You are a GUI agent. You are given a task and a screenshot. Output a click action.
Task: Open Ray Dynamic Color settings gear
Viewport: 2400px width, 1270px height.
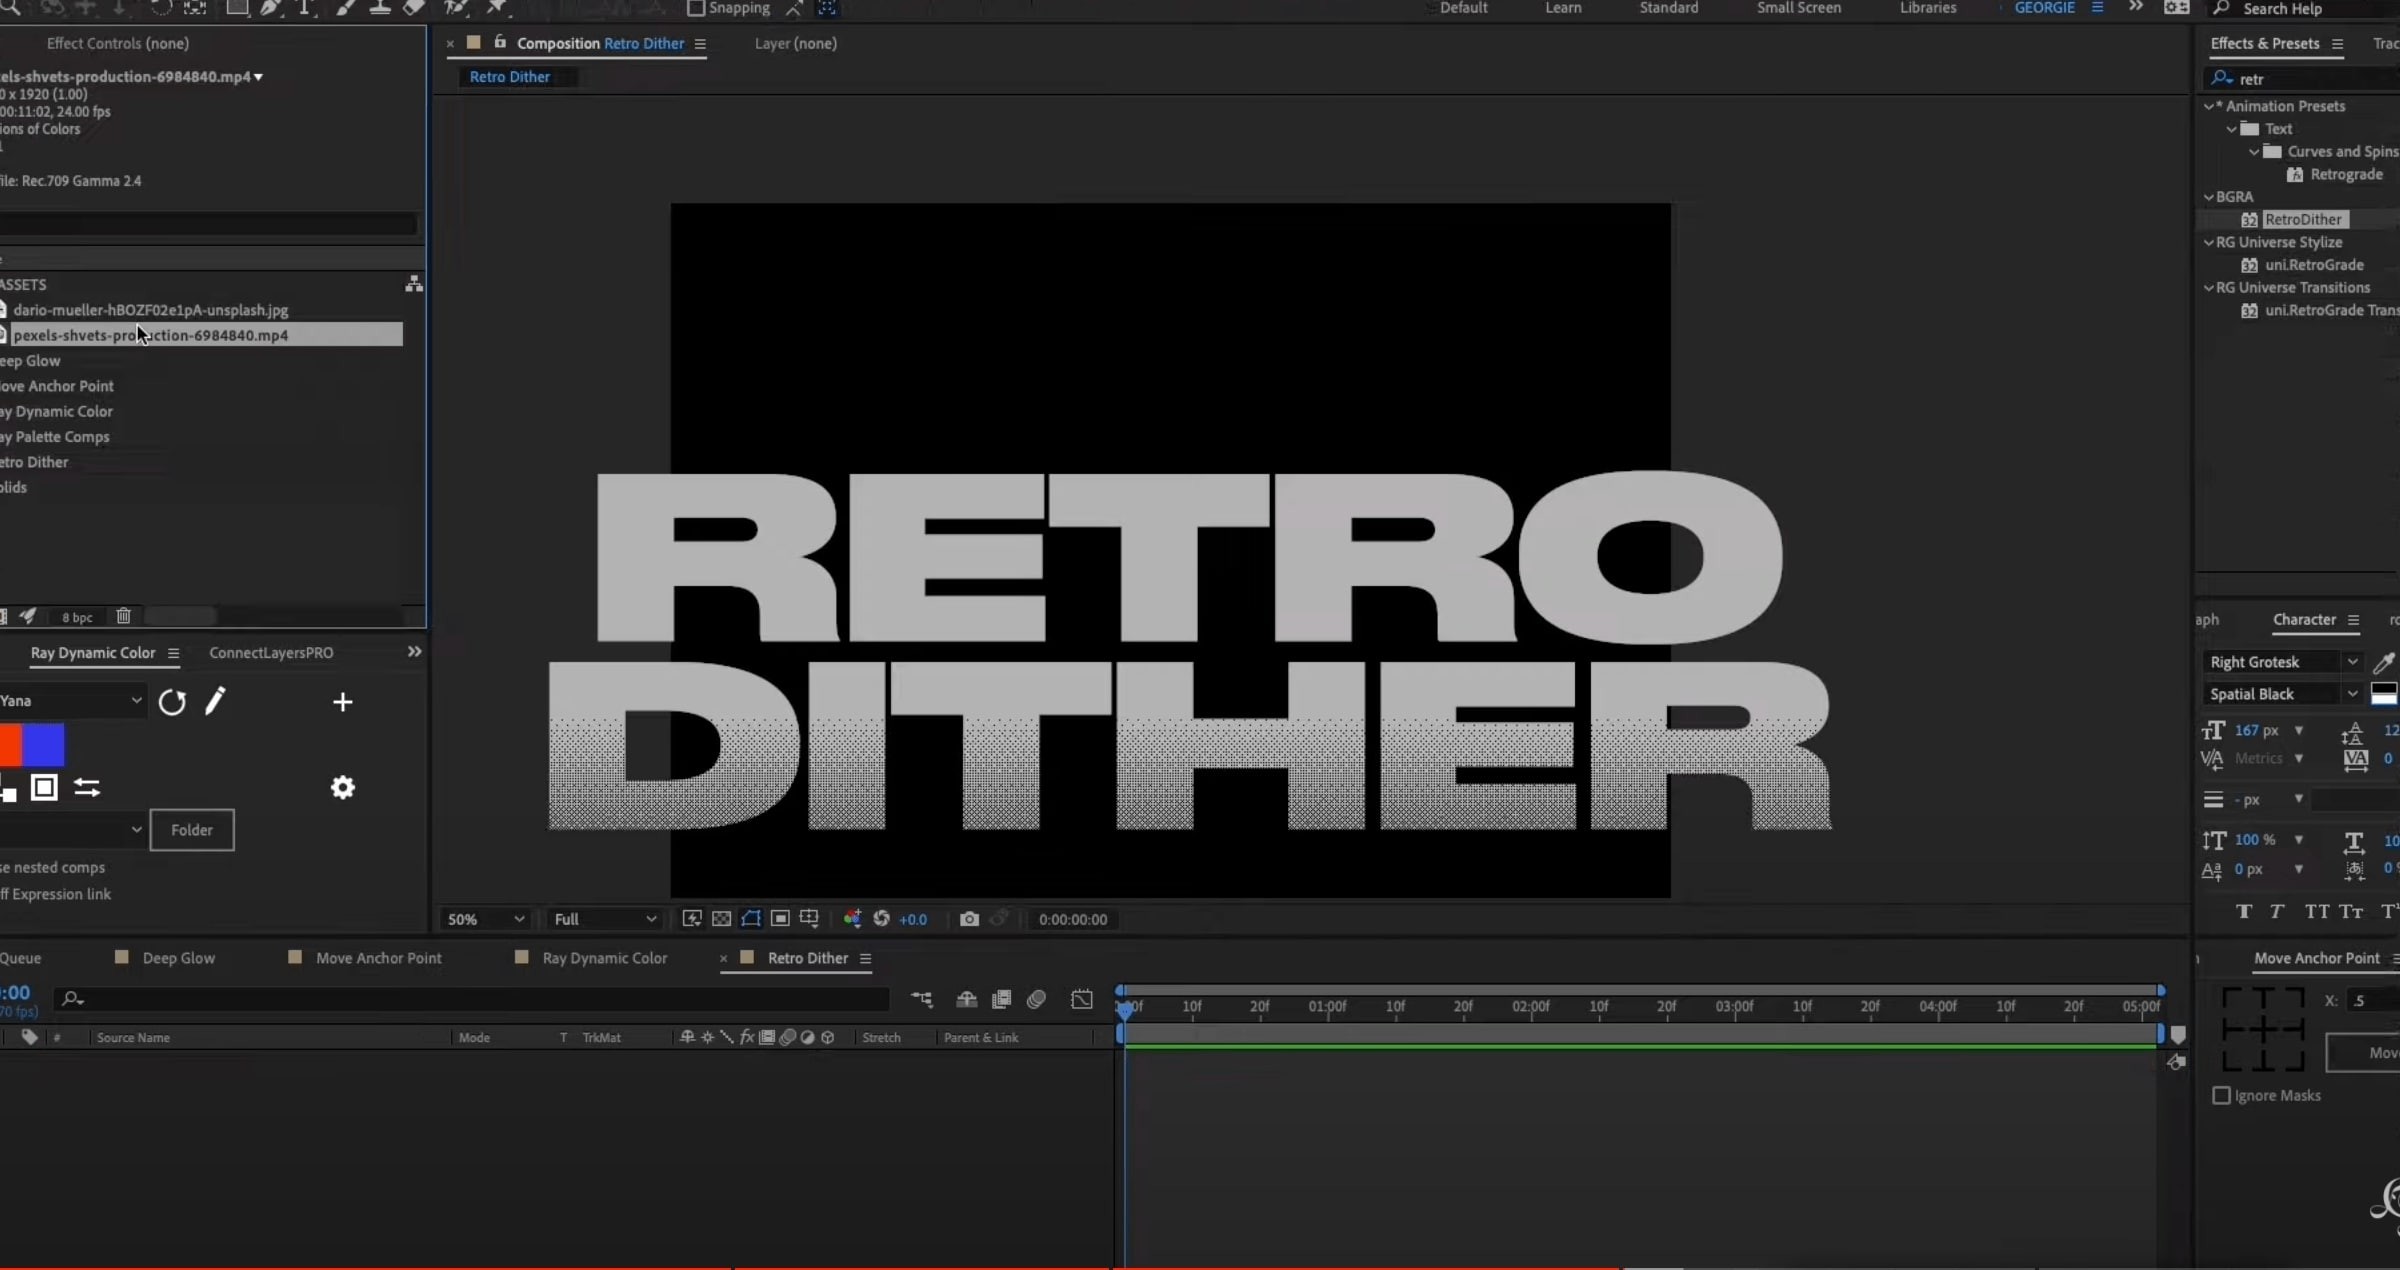[x=343, y=787]
